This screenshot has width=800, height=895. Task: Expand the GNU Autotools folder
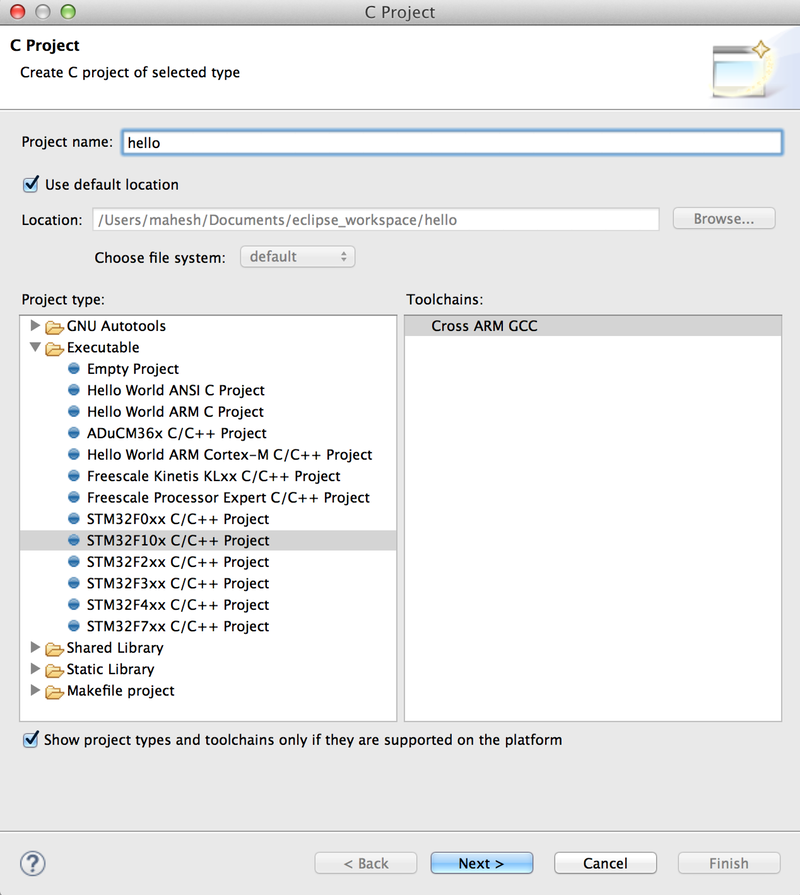click(36, 326)
